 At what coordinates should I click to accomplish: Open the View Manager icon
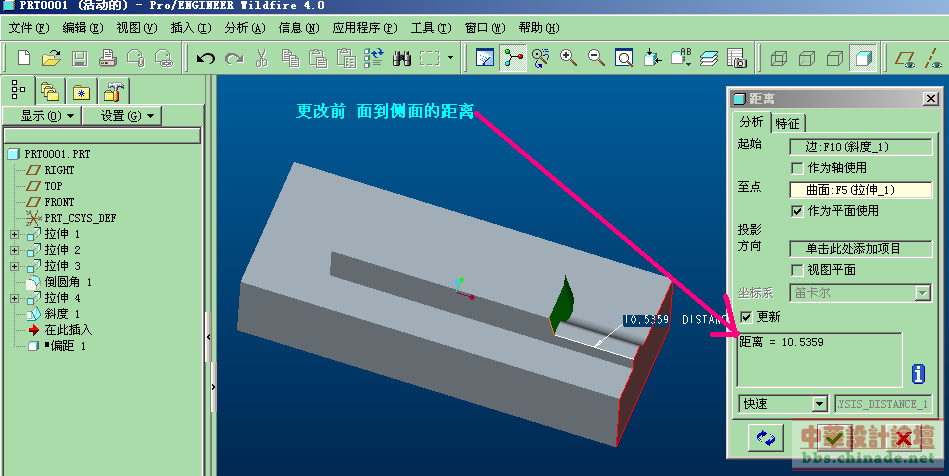click(737, 58)
